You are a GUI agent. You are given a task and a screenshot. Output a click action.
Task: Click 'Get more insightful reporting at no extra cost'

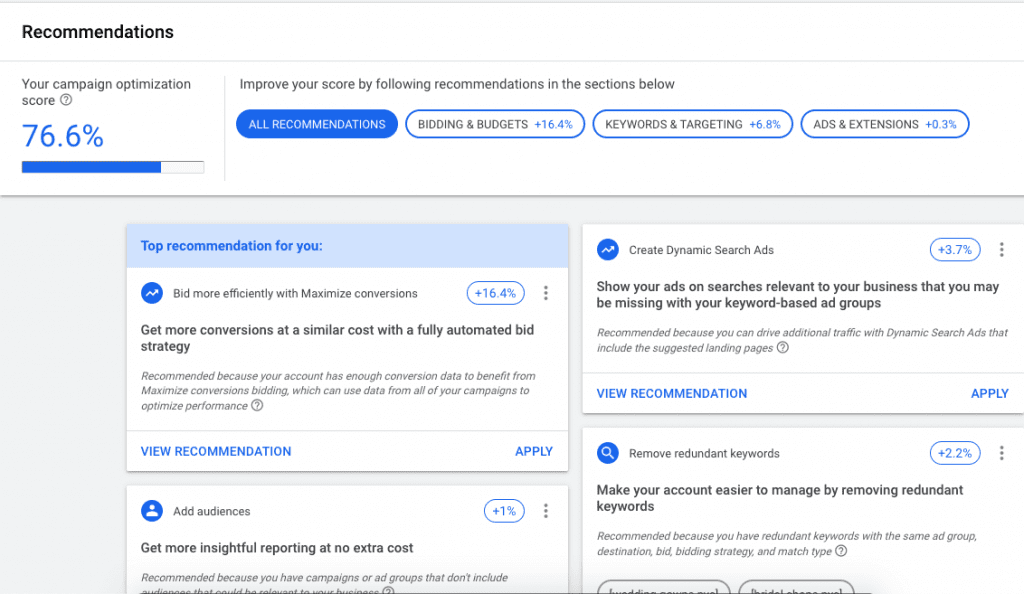pyautogui.click(x=277, y=548)
